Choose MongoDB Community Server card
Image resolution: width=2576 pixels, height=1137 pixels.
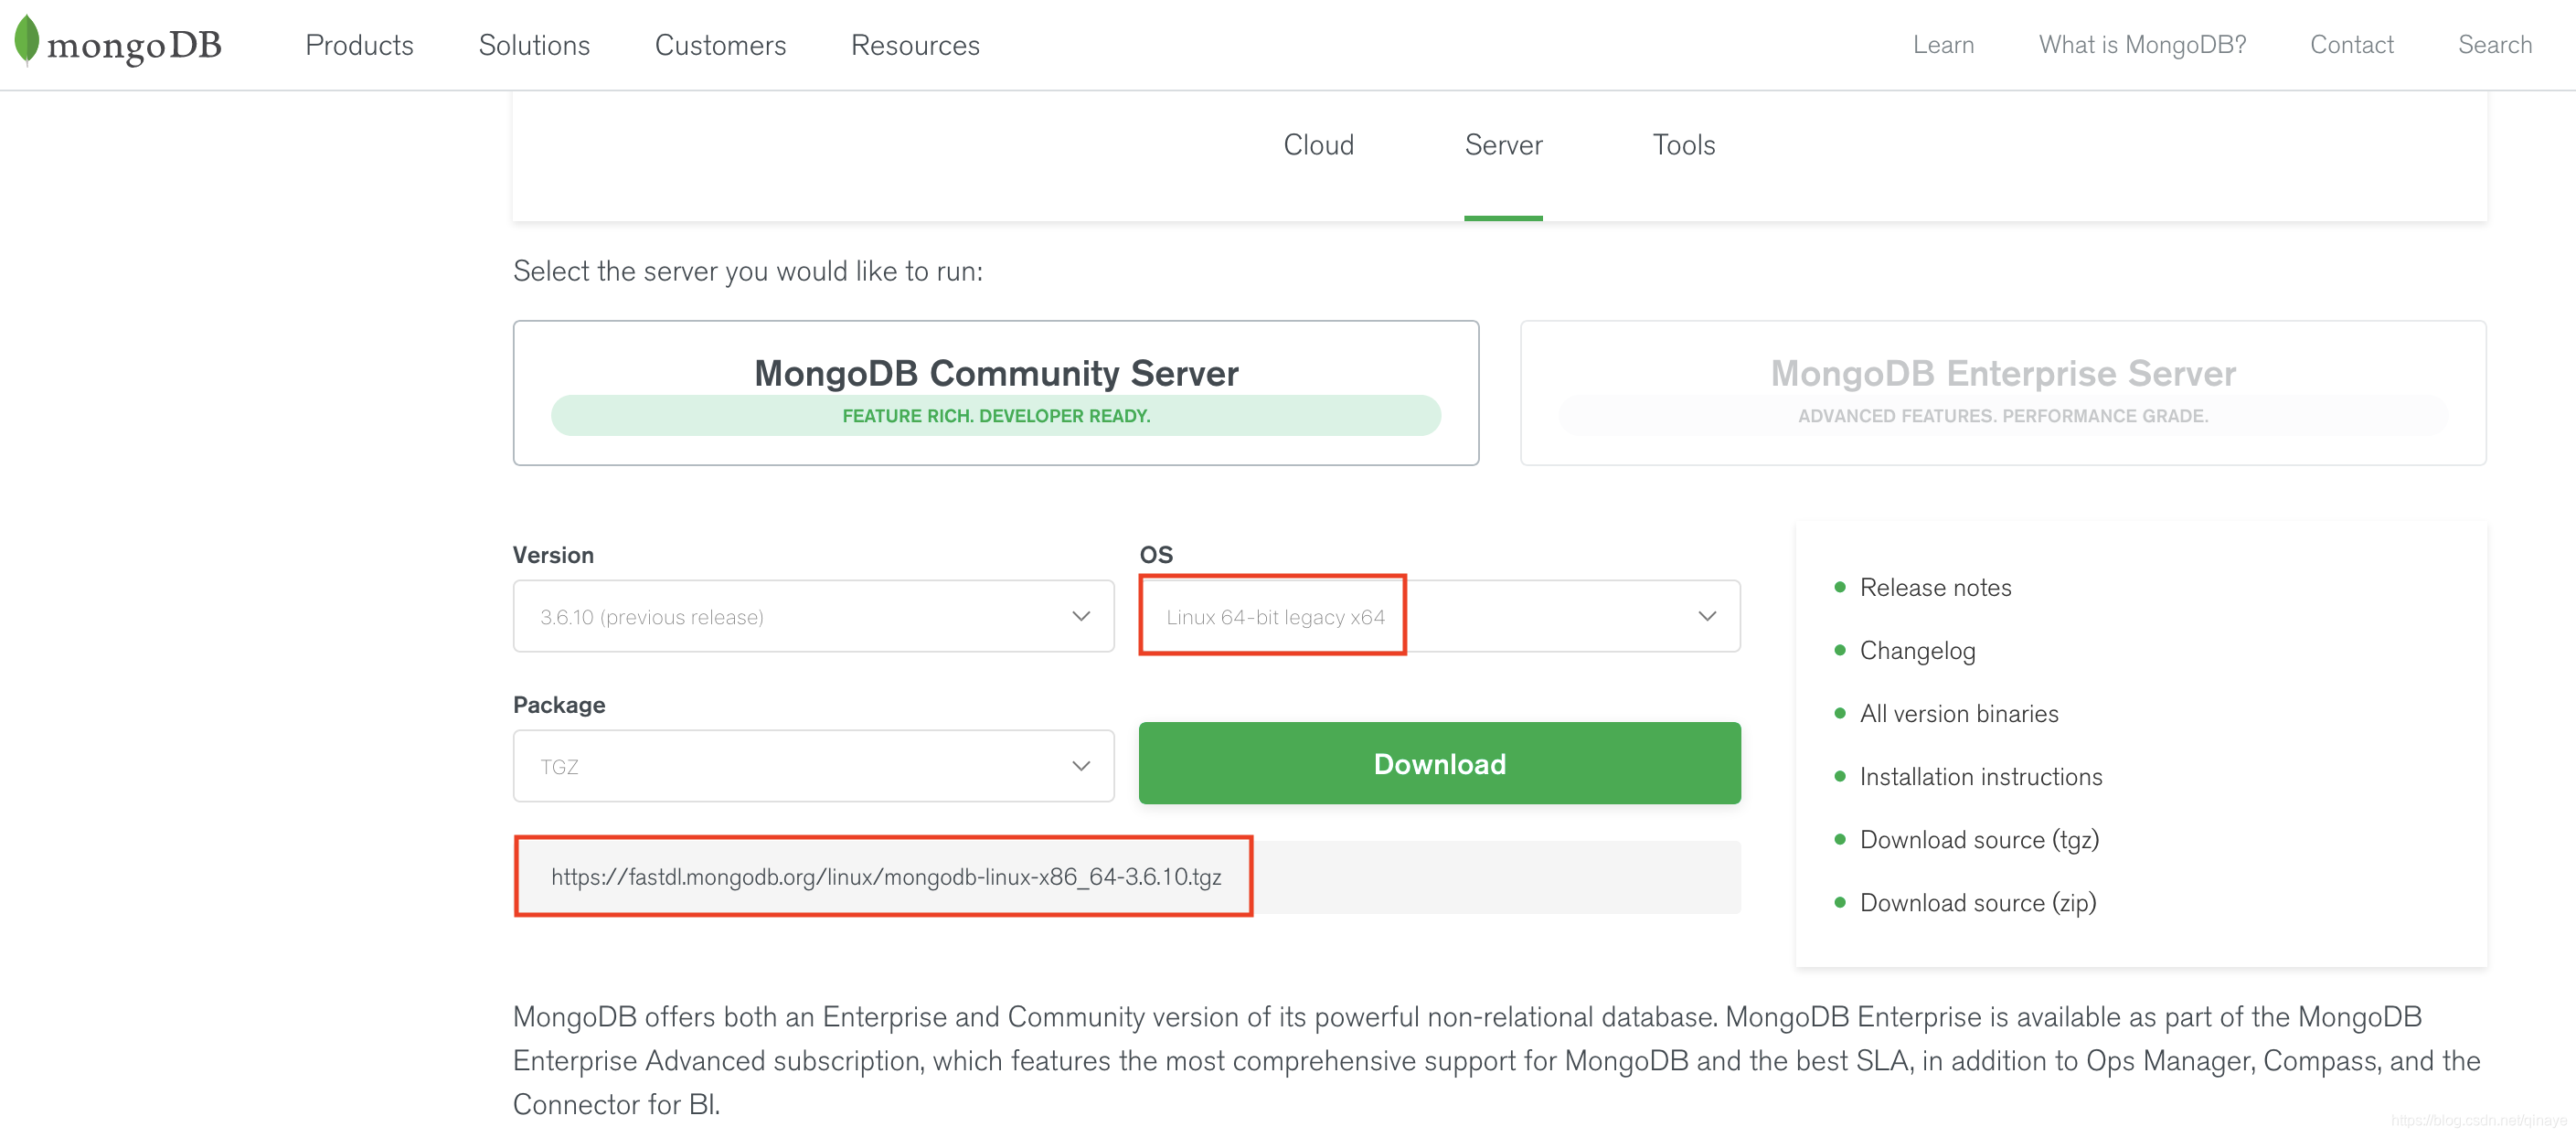tap(996, 393)
